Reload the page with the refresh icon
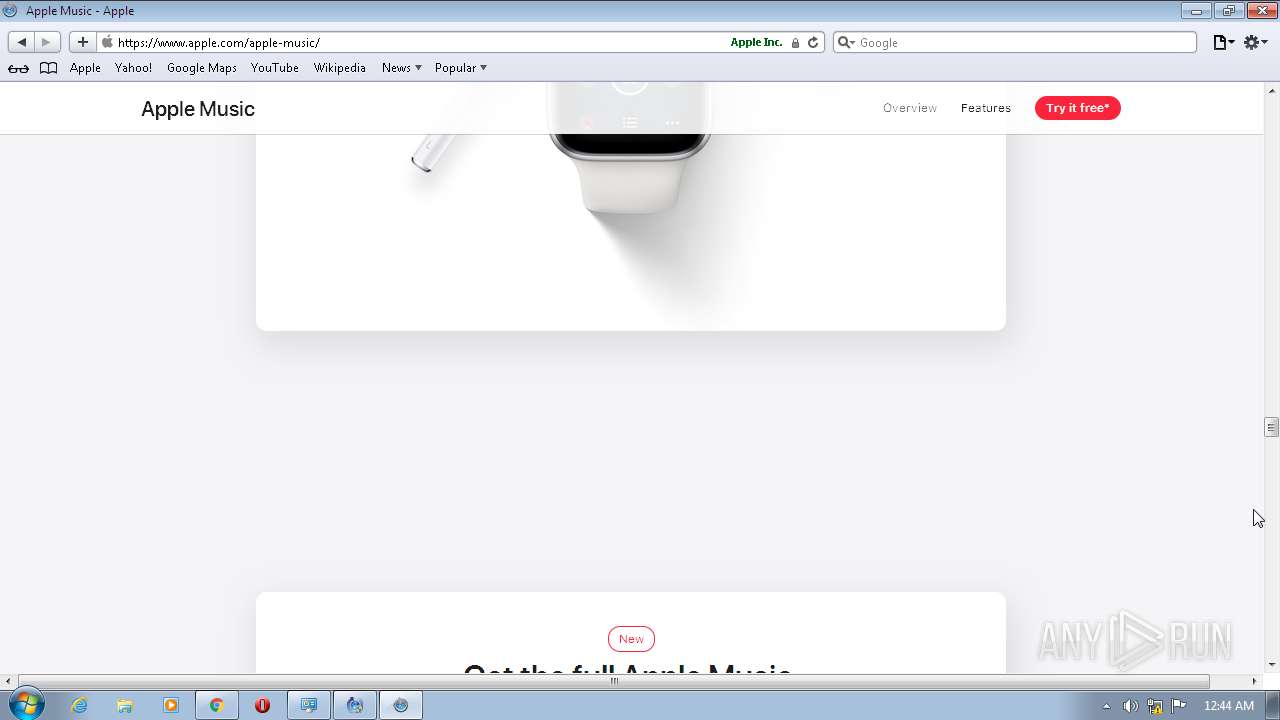Viewport: 1280px width, 720px height. point(813,43)
